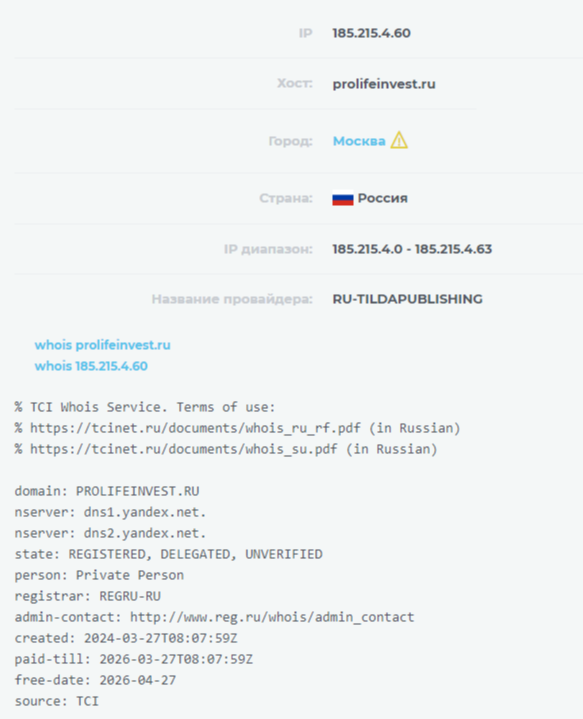Click the whois_su.pdf terms URL
Image resolution: width=583 pixels, height=719 pixels.
coord(184,449)
